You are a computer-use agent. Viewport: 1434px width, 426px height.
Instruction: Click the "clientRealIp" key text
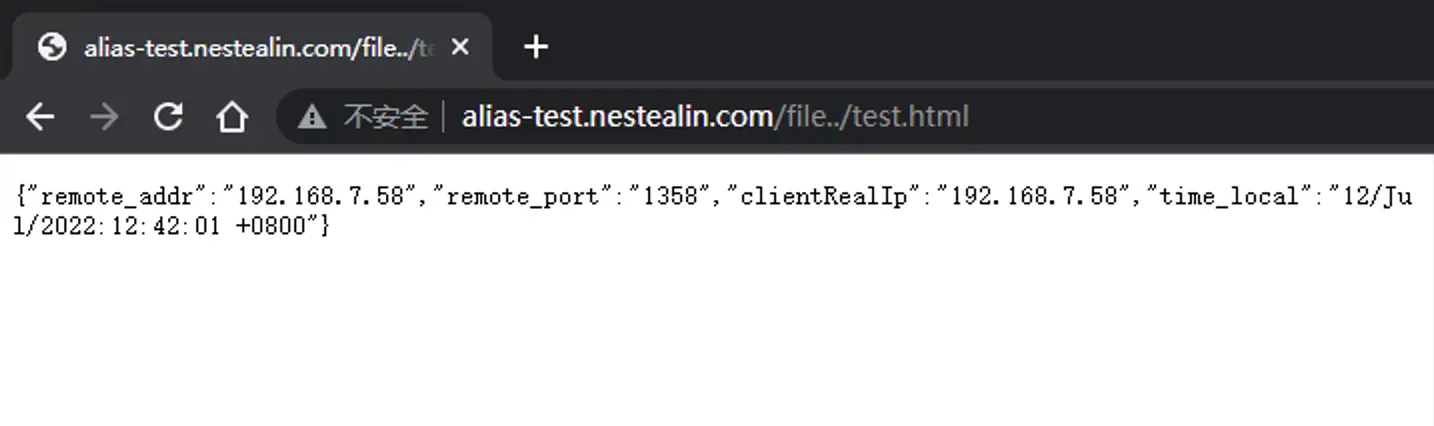pos(824,196)
